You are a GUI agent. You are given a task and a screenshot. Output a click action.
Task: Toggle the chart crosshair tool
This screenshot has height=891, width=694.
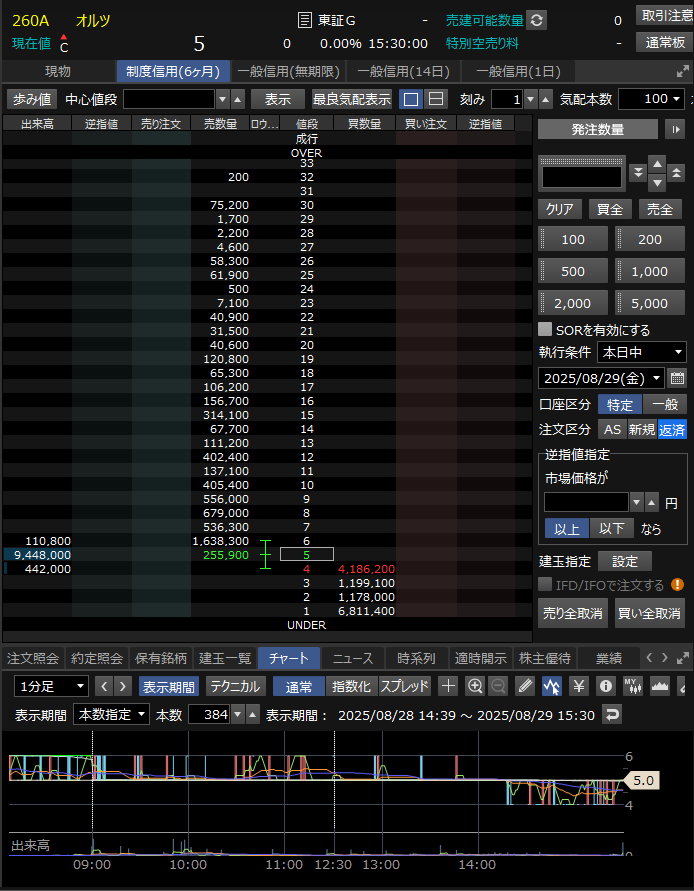coord(448,686)
